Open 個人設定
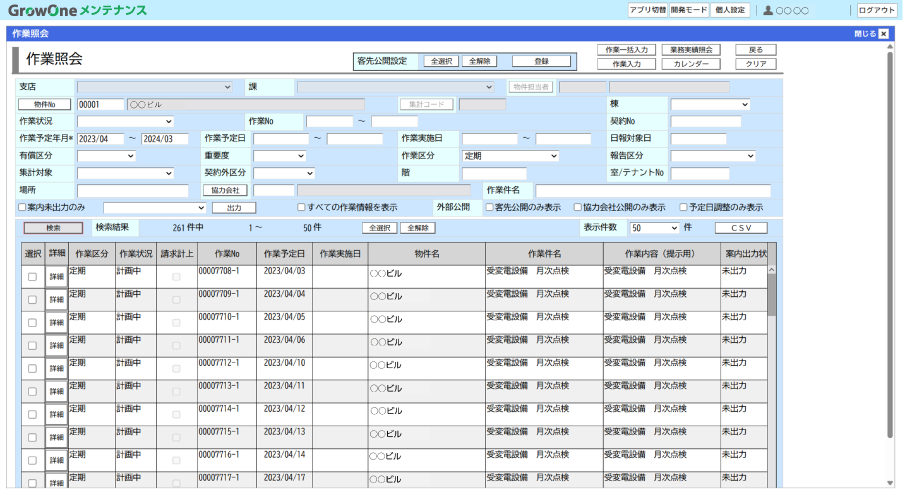The width and height of the screenshot is (903, 495). [730, 10]
